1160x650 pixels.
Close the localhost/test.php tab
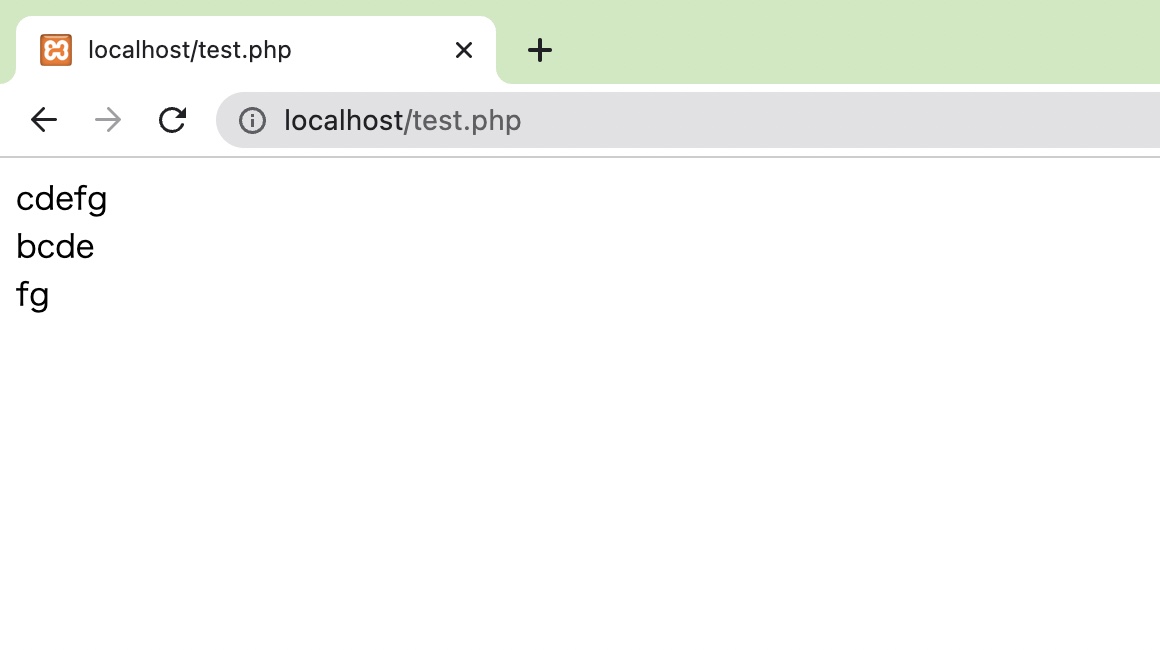coord(463,49)
